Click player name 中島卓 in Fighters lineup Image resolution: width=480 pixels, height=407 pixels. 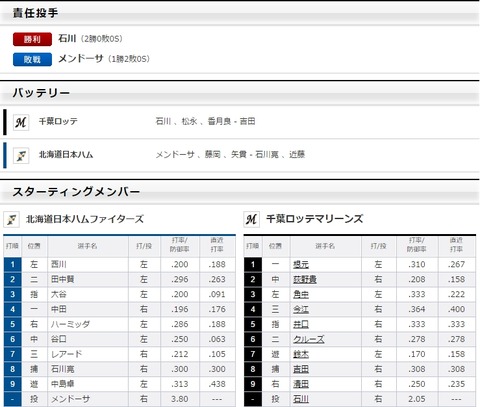(62, 384)
